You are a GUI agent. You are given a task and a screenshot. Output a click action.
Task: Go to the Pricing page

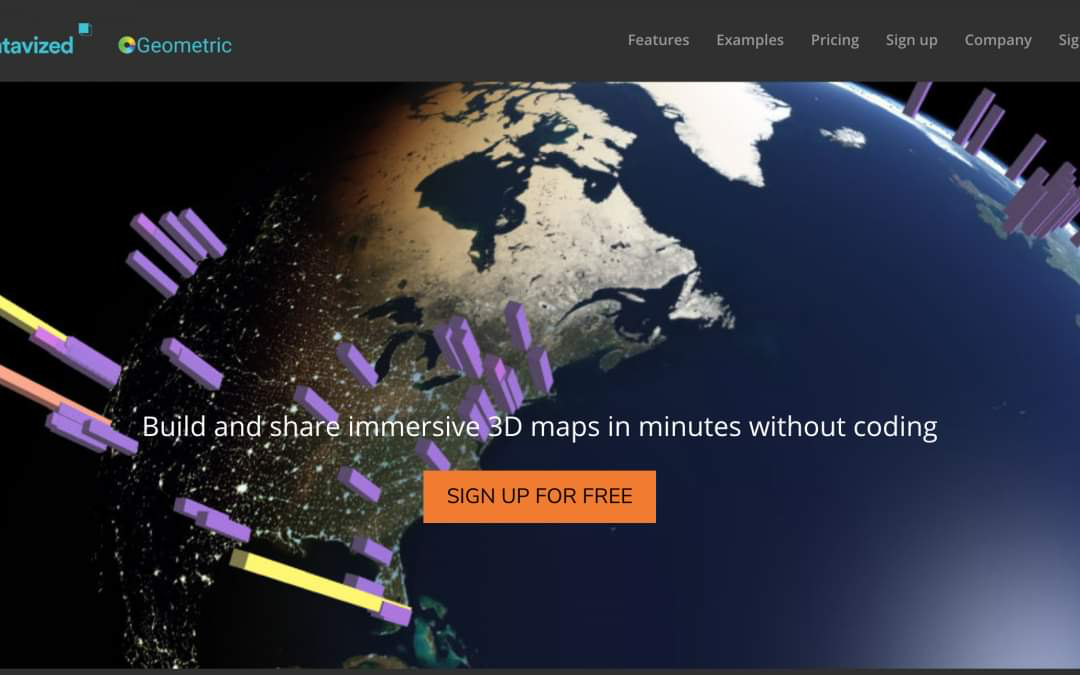click(x=834, y=40)
